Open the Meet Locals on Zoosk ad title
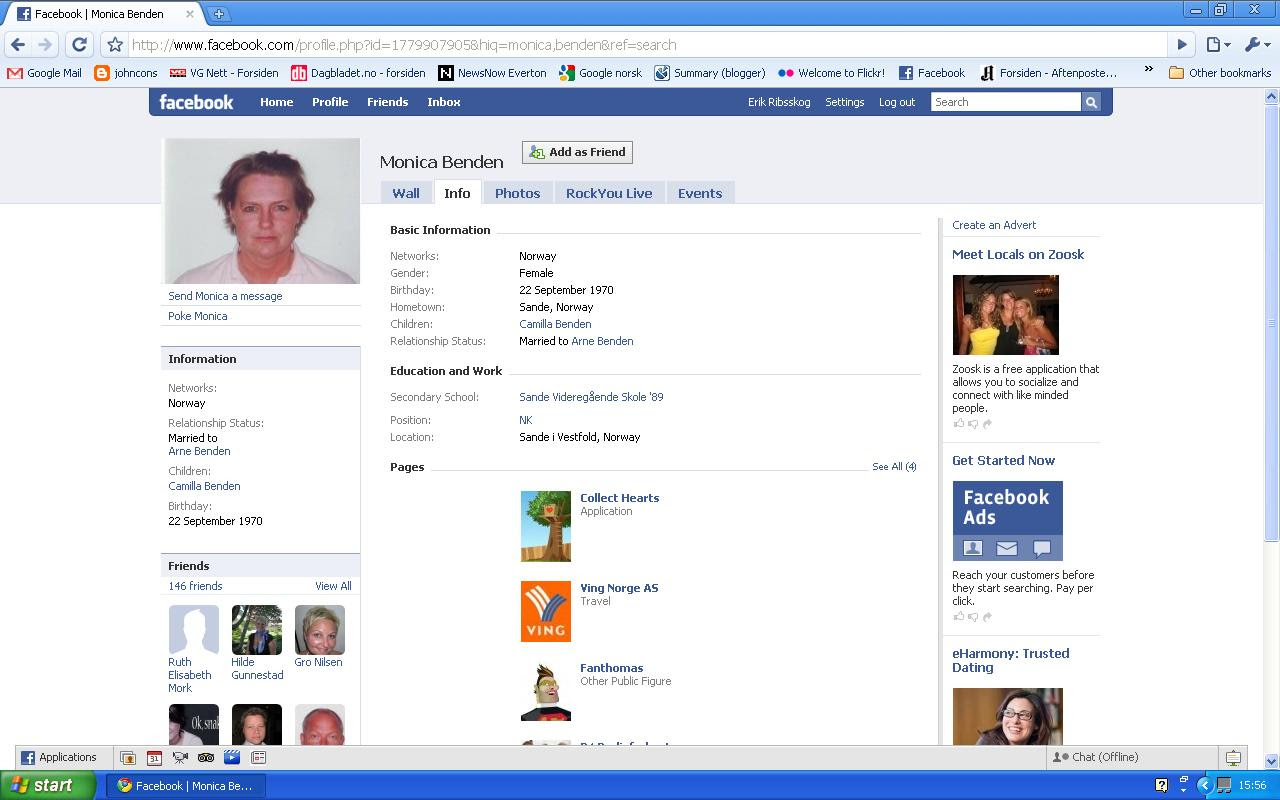This screenshot has width=1280, height=800. coord(1018,254)
